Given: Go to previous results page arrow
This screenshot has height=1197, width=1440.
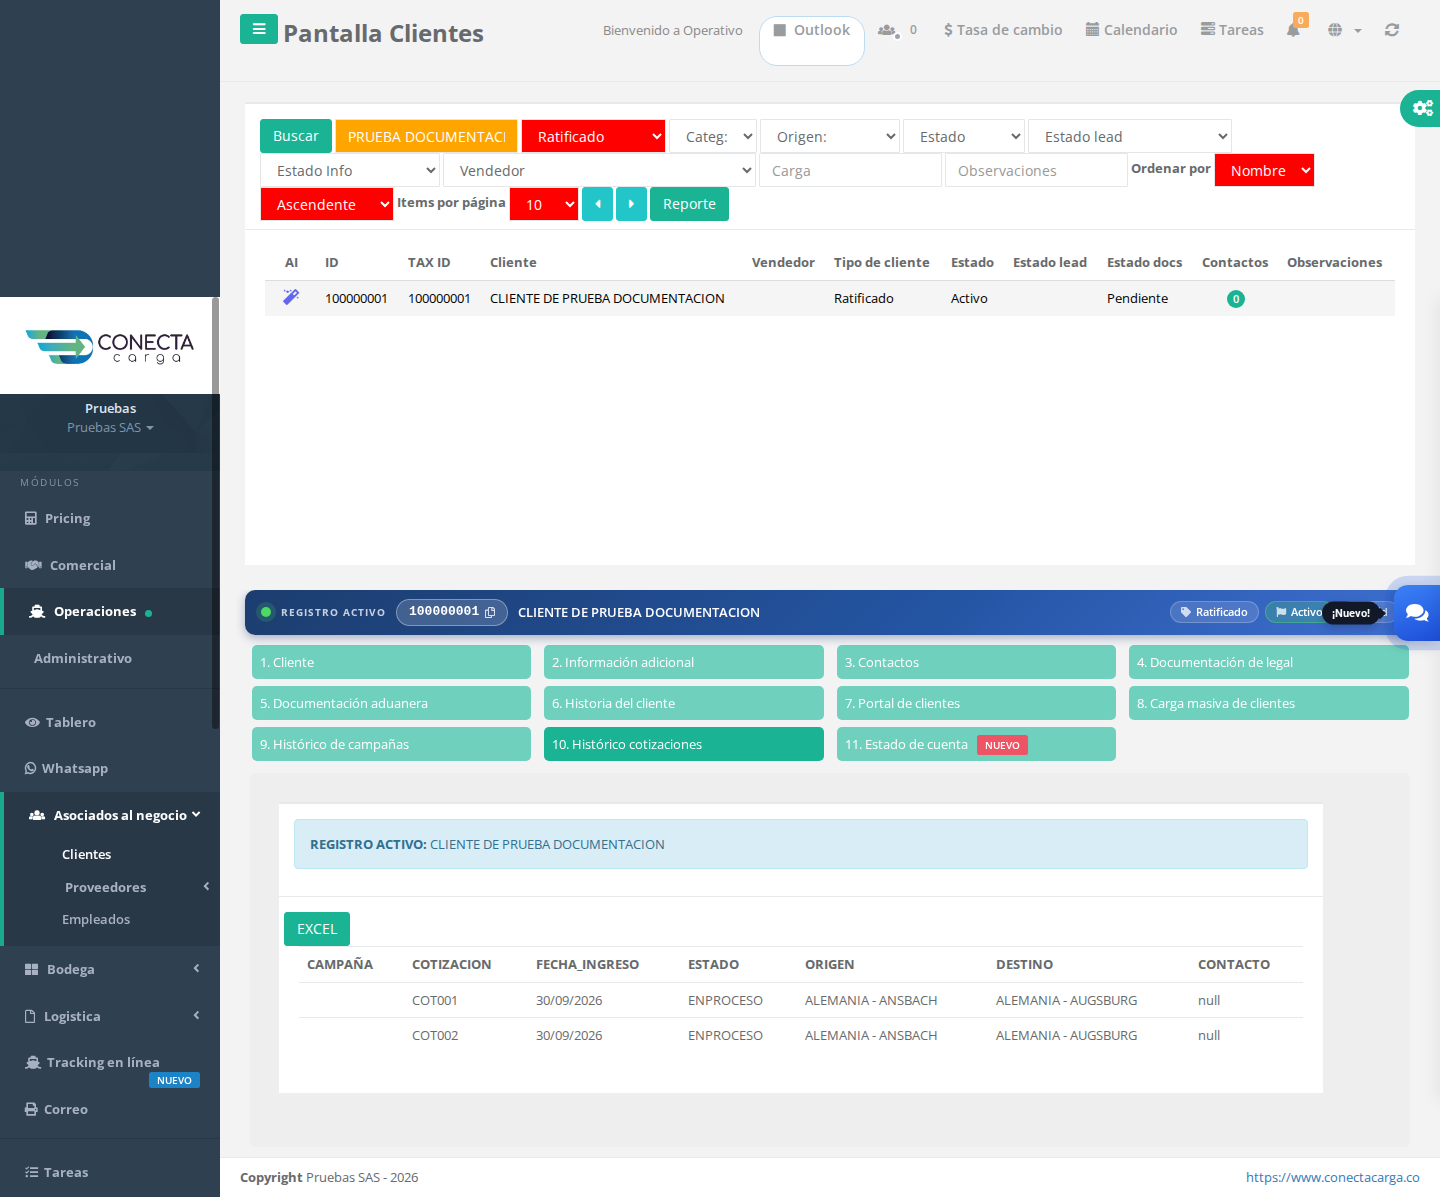Looking at the screenshot, I should [x=597, y=204].
